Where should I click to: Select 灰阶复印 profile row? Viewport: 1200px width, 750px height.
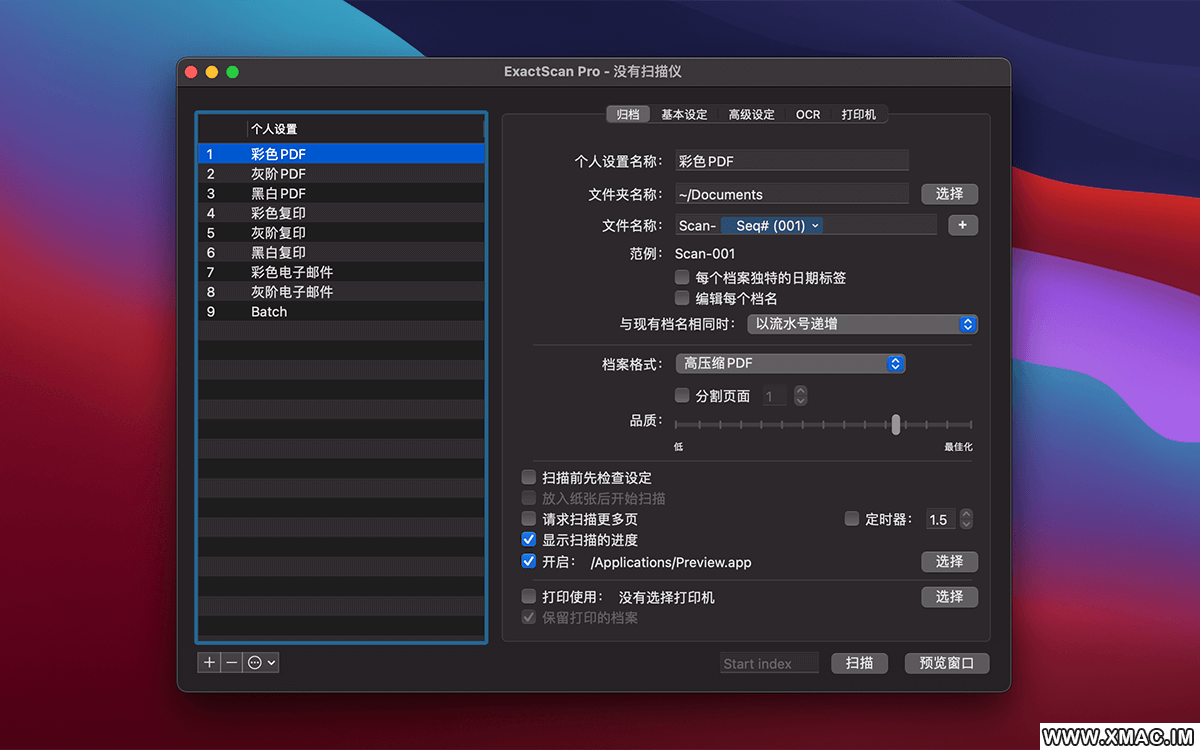(342, 233)
